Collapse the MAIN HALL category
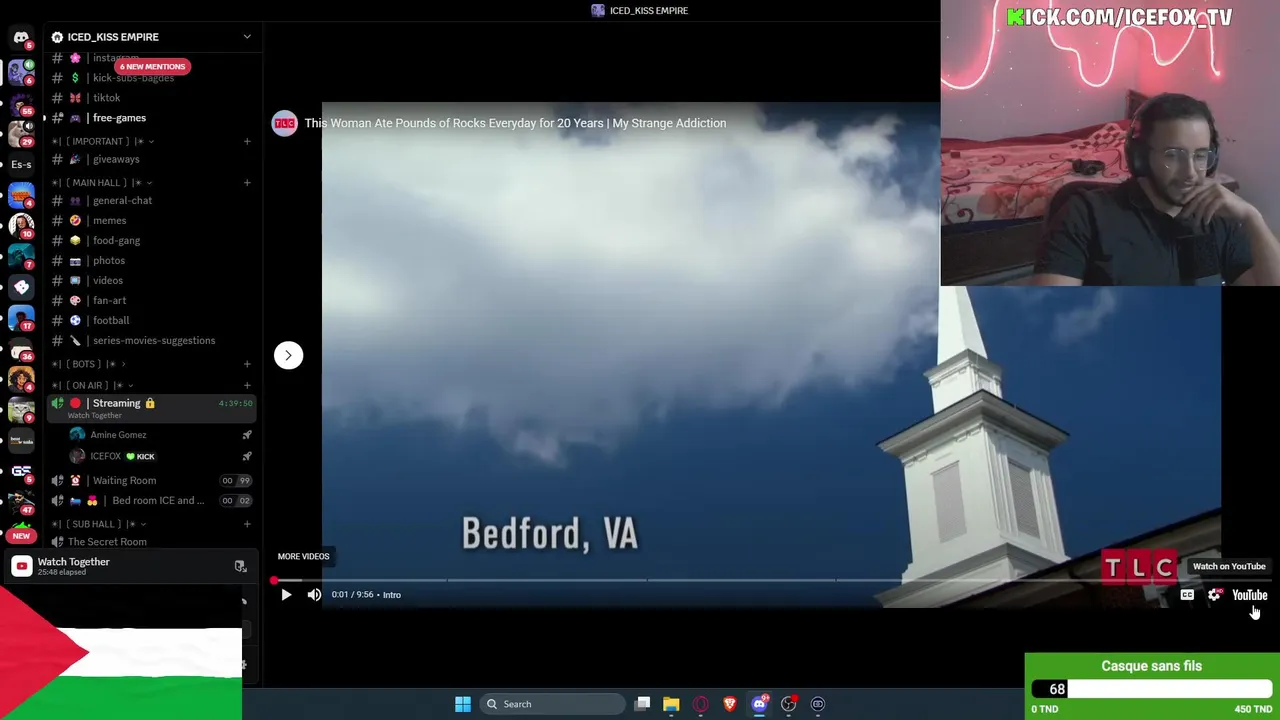 pos(100,183)
